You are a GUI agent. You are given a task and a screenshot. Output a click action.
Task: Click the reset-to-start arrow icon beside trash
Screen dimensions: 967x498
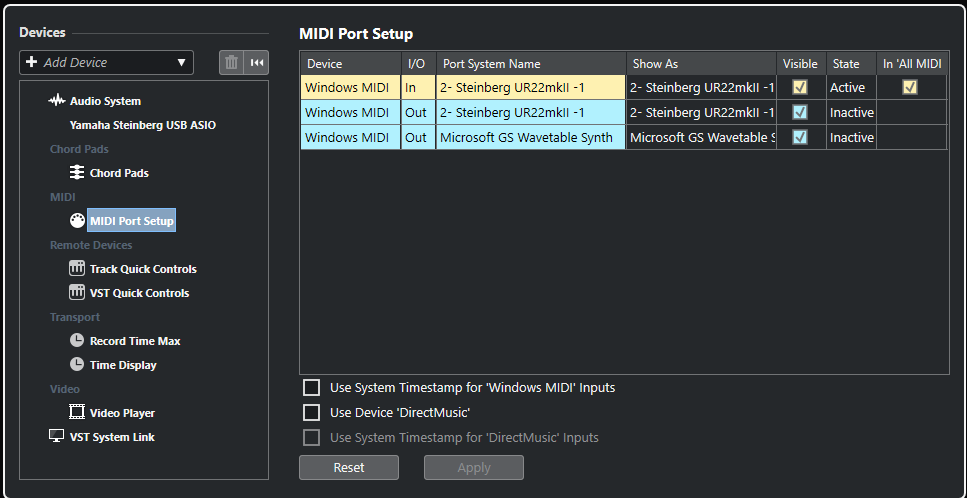[257, 62]
